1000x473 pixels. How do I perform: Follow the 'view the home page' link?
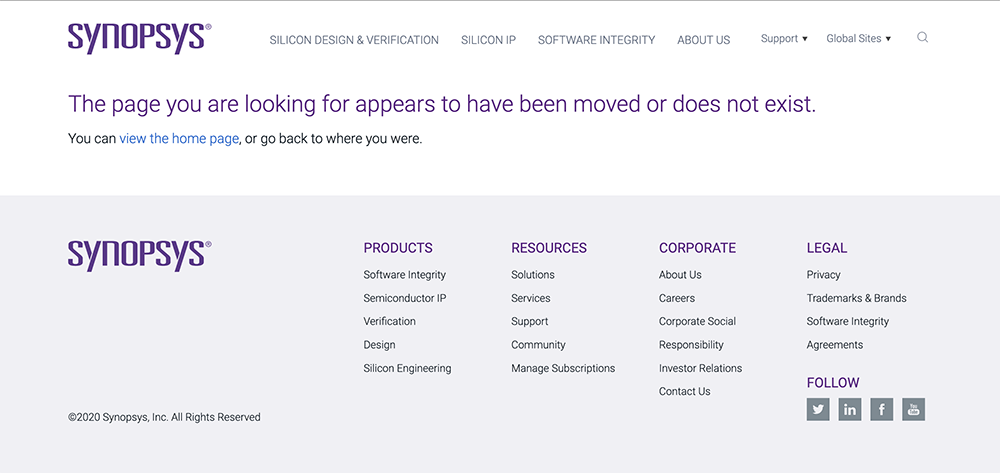pos(179,139)
